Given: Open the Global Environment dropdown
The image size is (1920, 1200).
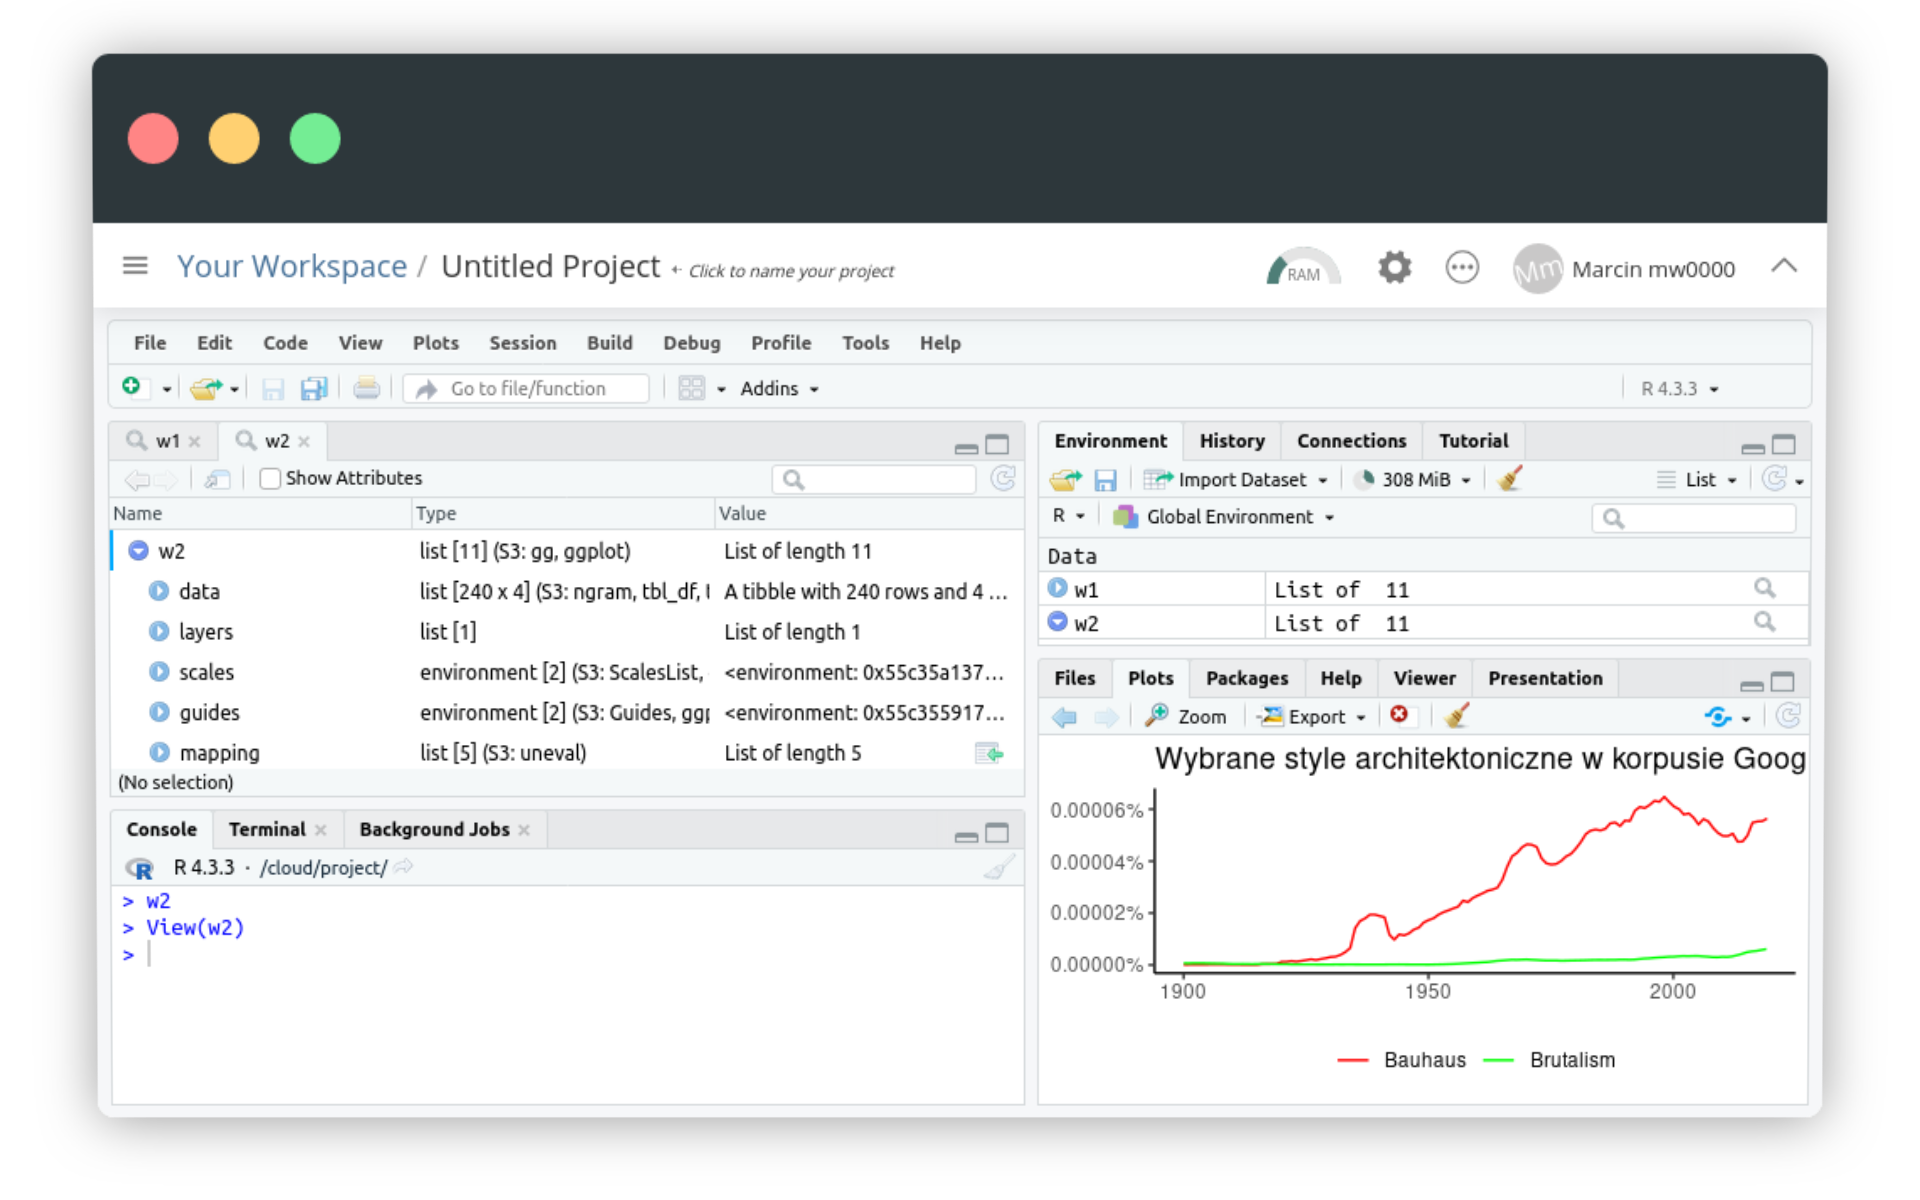Looking at the screenshot, I should 1224,517.
